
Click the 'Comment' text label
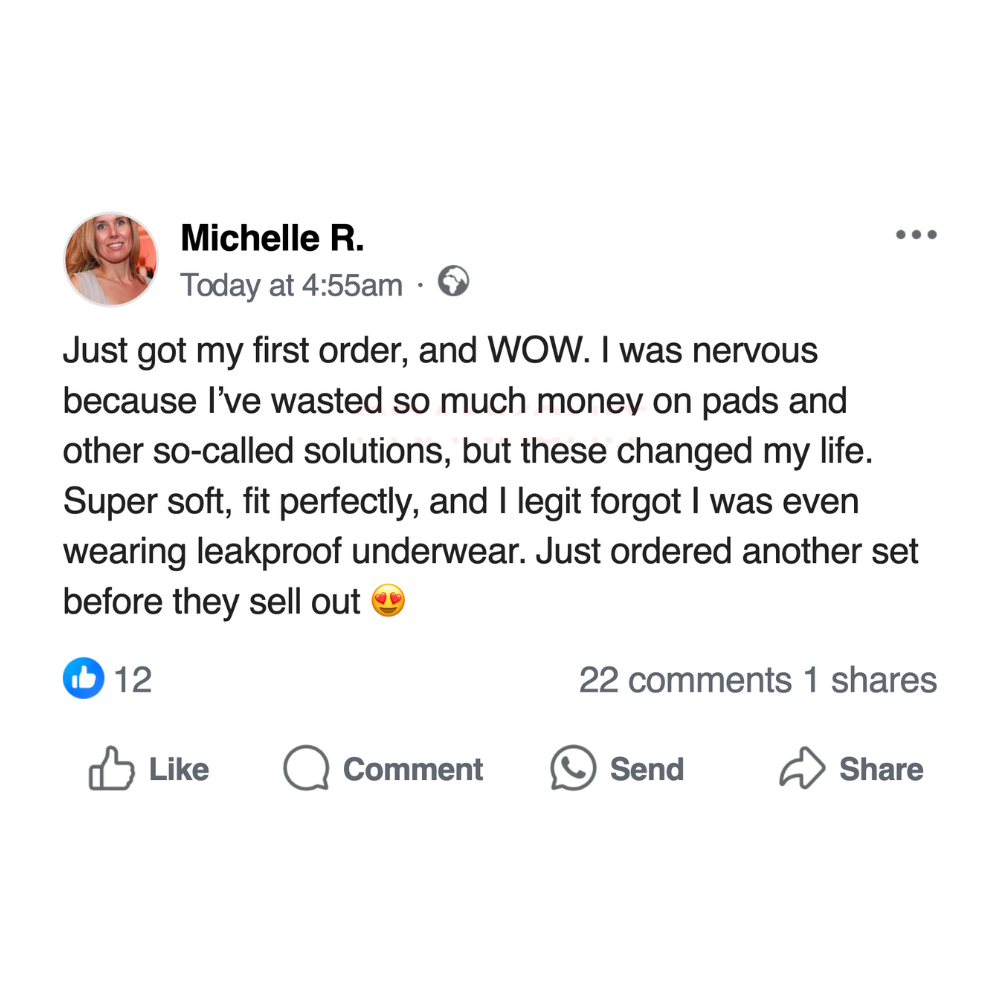click(413, 769)
